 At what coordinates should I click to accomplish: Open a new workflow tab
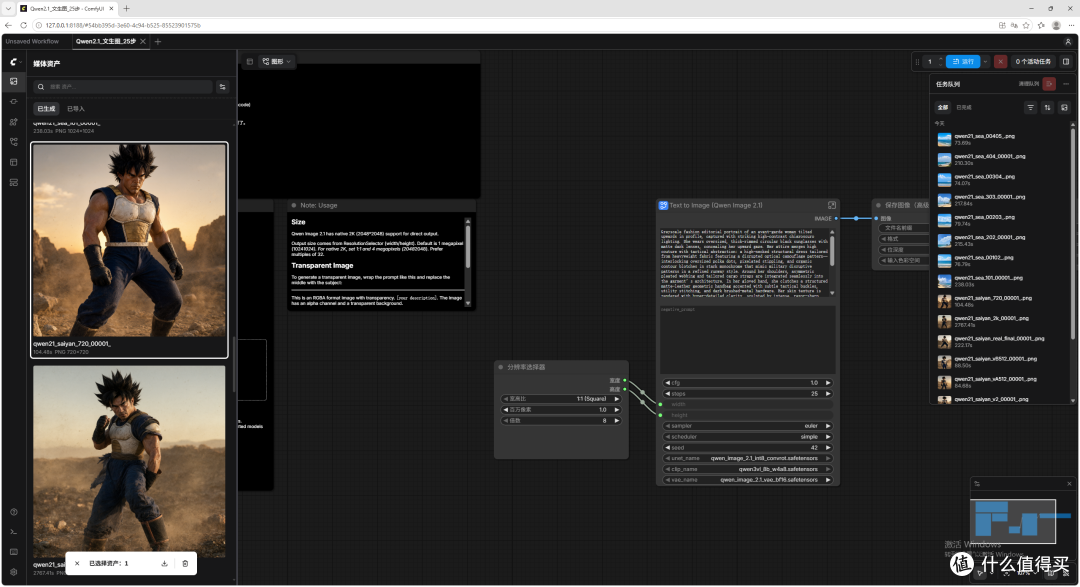tap(158, 41)
